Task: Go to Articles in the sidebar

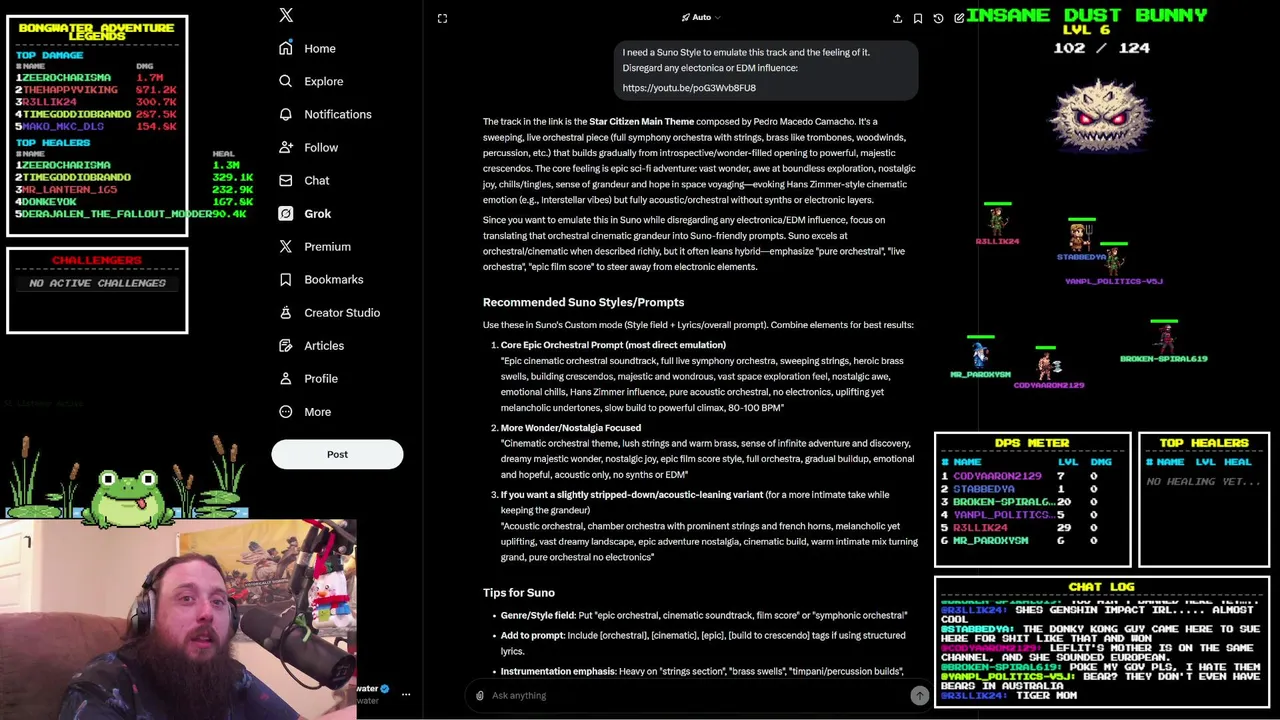Action: (x=312, y=345)
